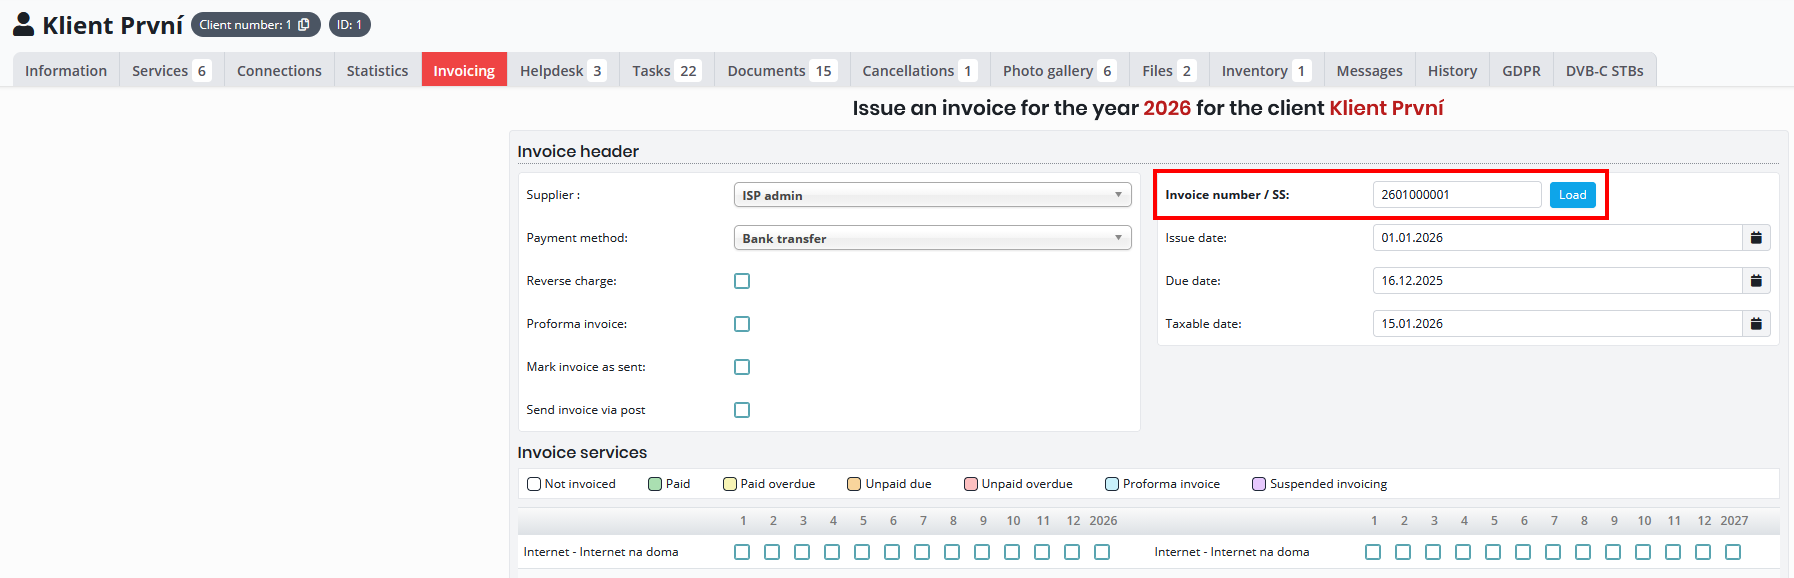The image size is (1794, 578).
Task: Click the ID: 1 badge
Action: coord(349,25)
